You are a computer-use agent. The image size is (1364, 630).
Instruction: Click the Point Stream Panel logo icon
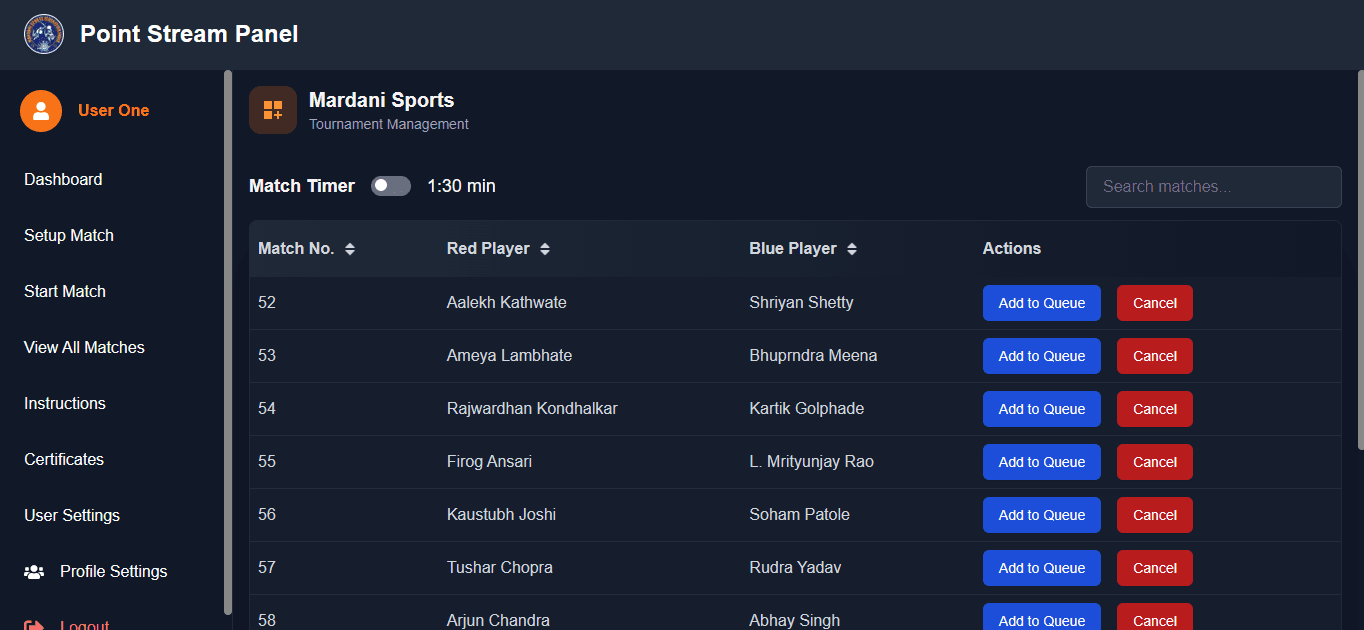coord(43,34)
